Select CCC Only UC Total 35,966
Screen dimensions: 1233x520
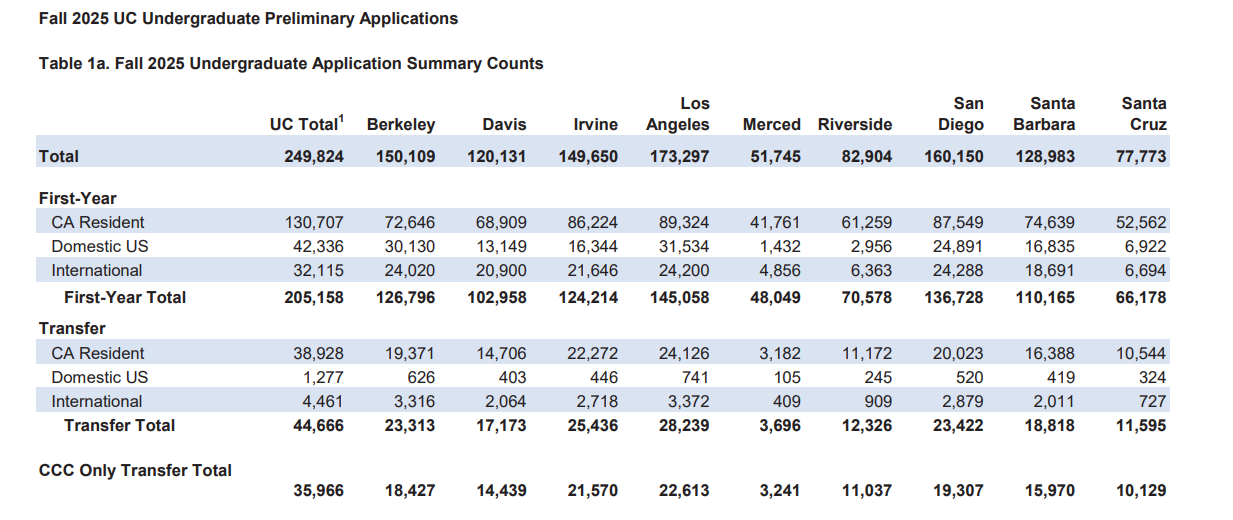coord(318,491)
